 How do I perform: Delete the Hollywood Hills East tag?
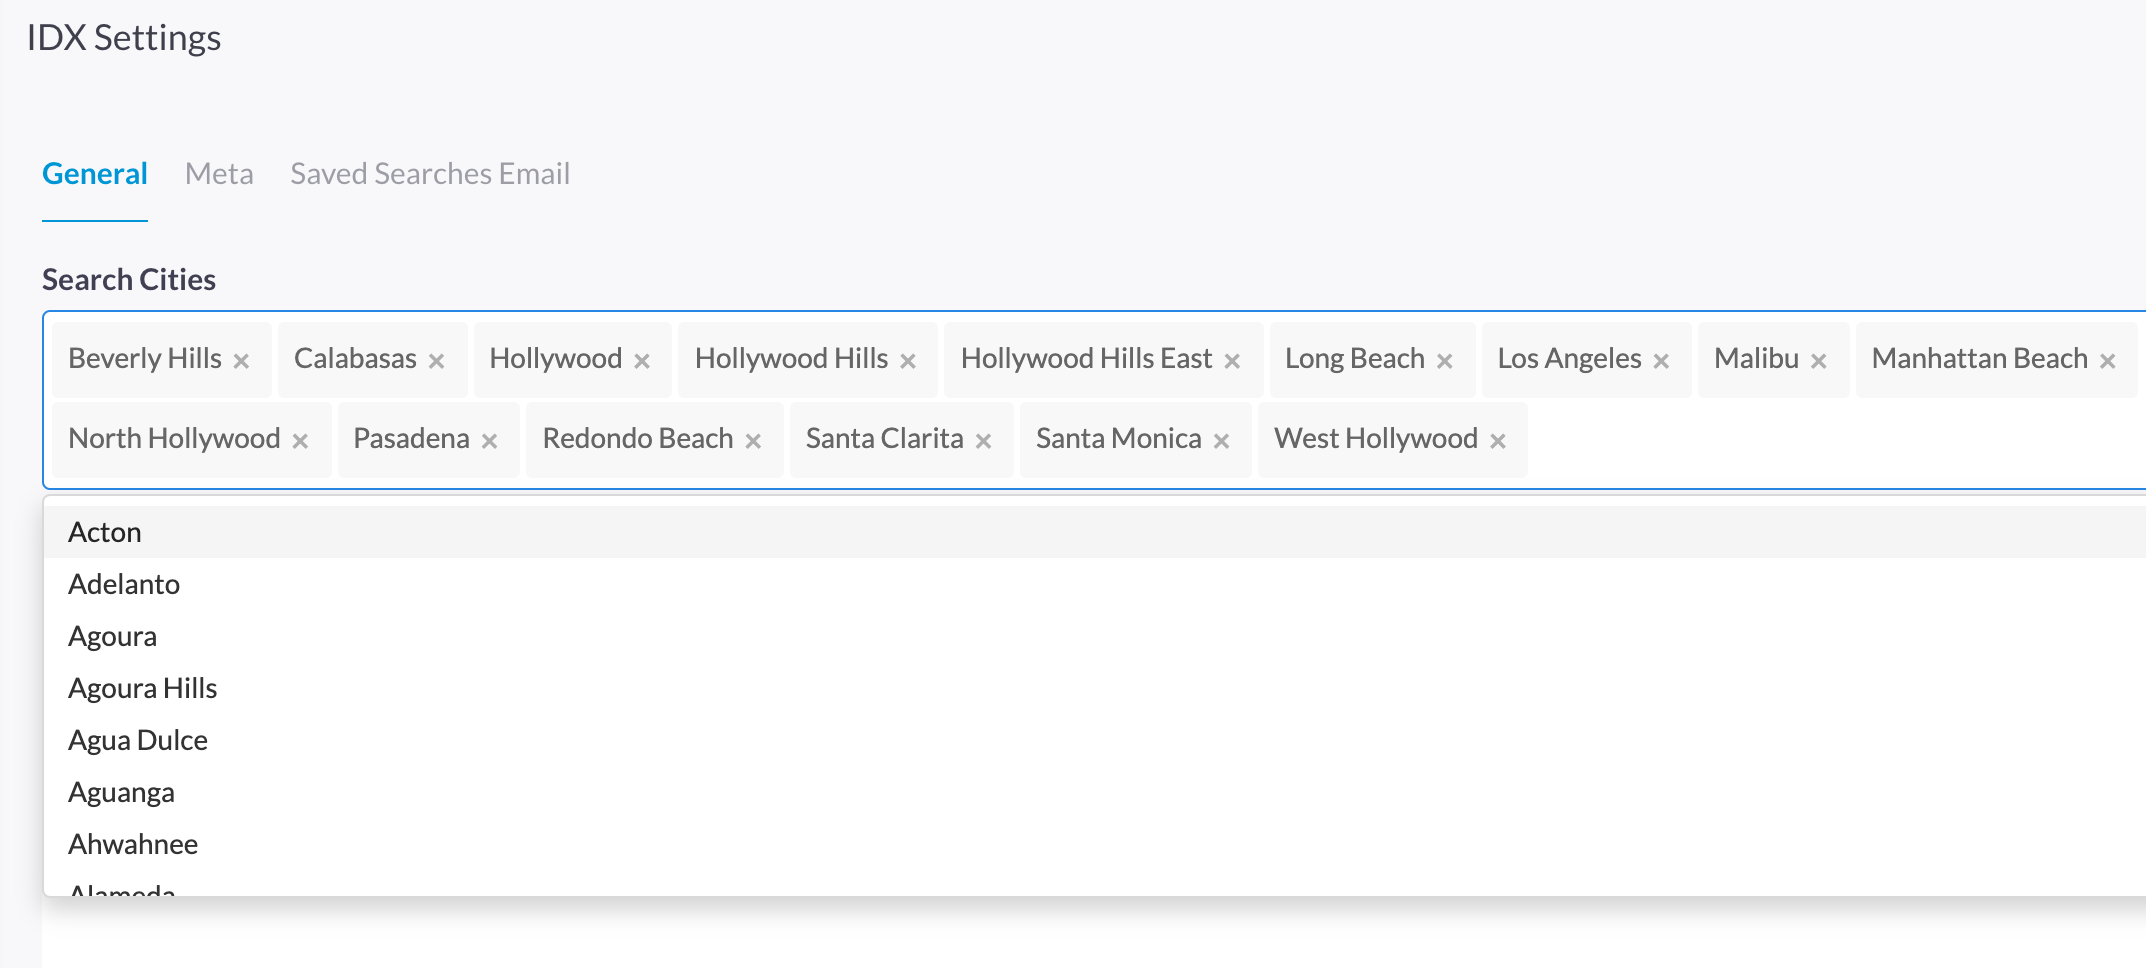1232,361
